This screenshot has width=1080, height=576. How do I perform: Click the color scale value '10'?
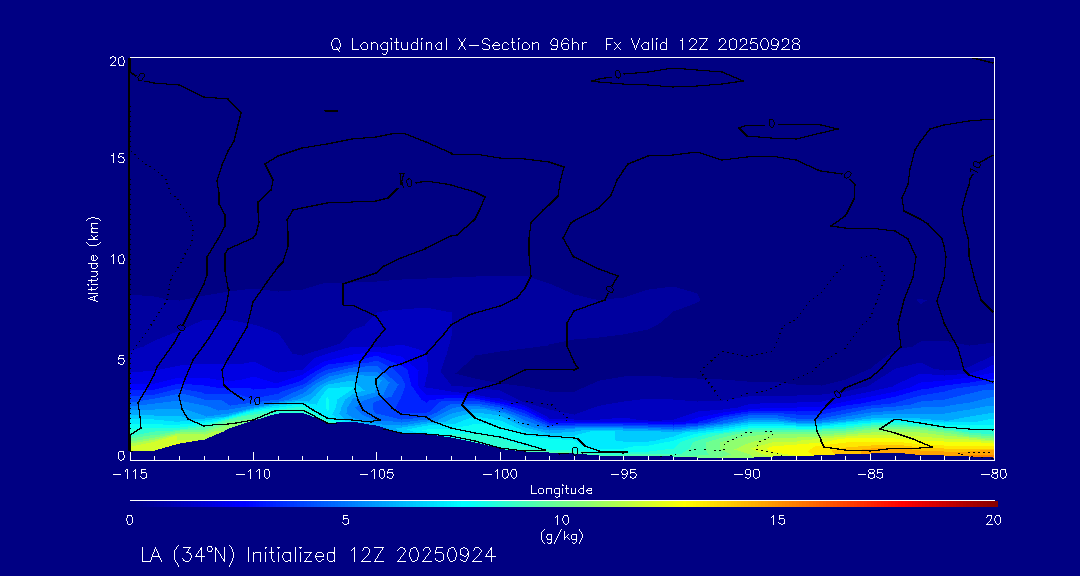click(562, 520)
